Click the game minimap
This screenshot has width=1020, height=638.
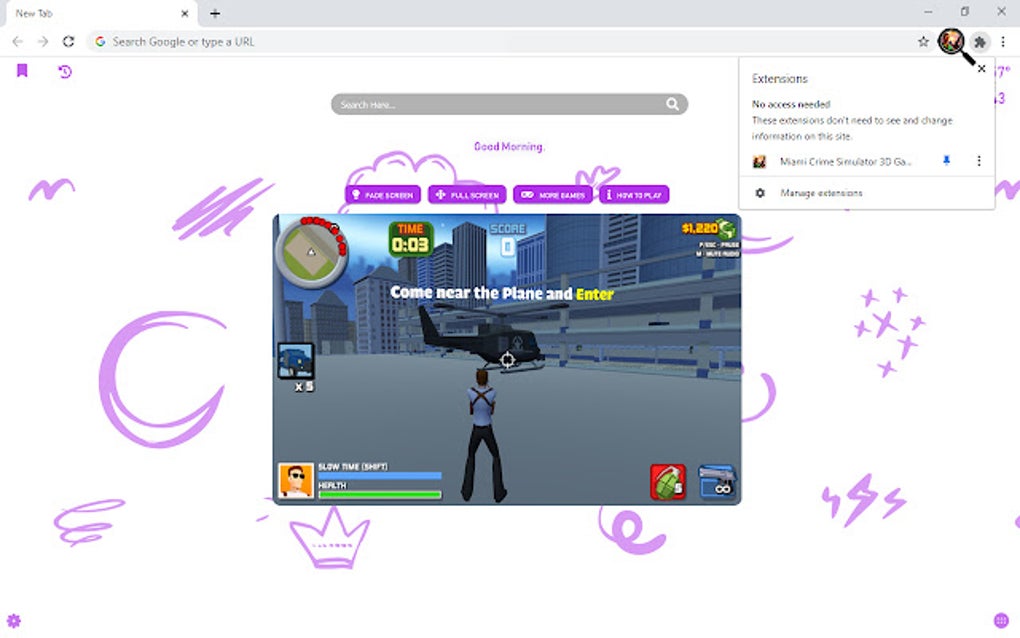[312, 251]
